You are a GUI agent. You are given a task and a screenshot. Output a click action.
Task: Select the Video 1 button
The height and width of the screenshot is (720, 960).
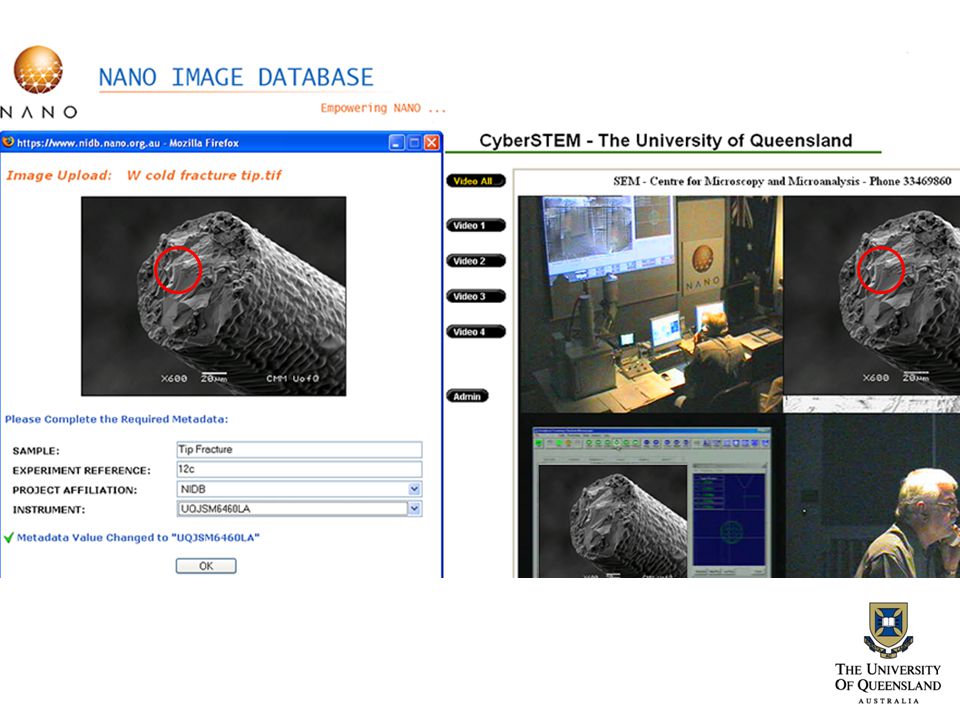tap(476, 225)
